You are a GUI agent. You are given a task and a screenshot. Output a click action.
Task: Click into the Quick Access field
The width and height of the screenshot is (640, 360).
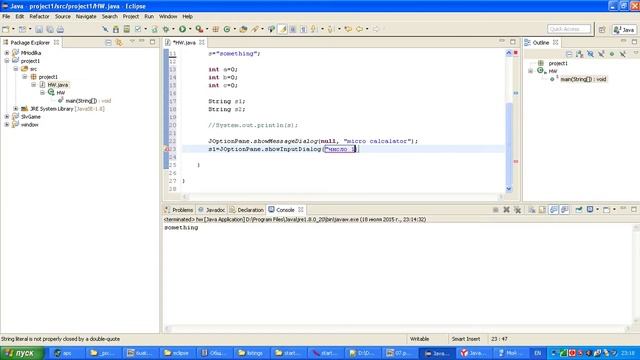coord(569,29)
